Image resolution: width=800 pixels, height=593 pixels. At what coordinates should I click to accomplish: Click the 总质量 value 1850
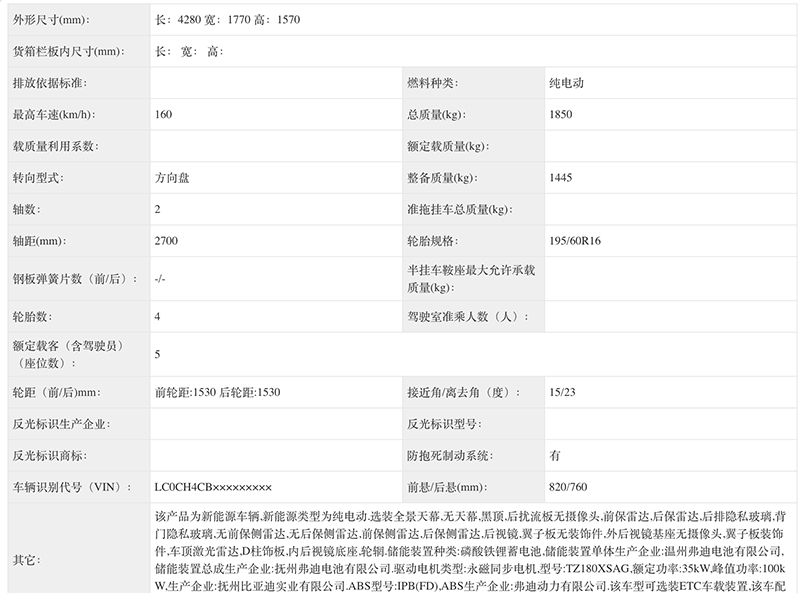561,114
